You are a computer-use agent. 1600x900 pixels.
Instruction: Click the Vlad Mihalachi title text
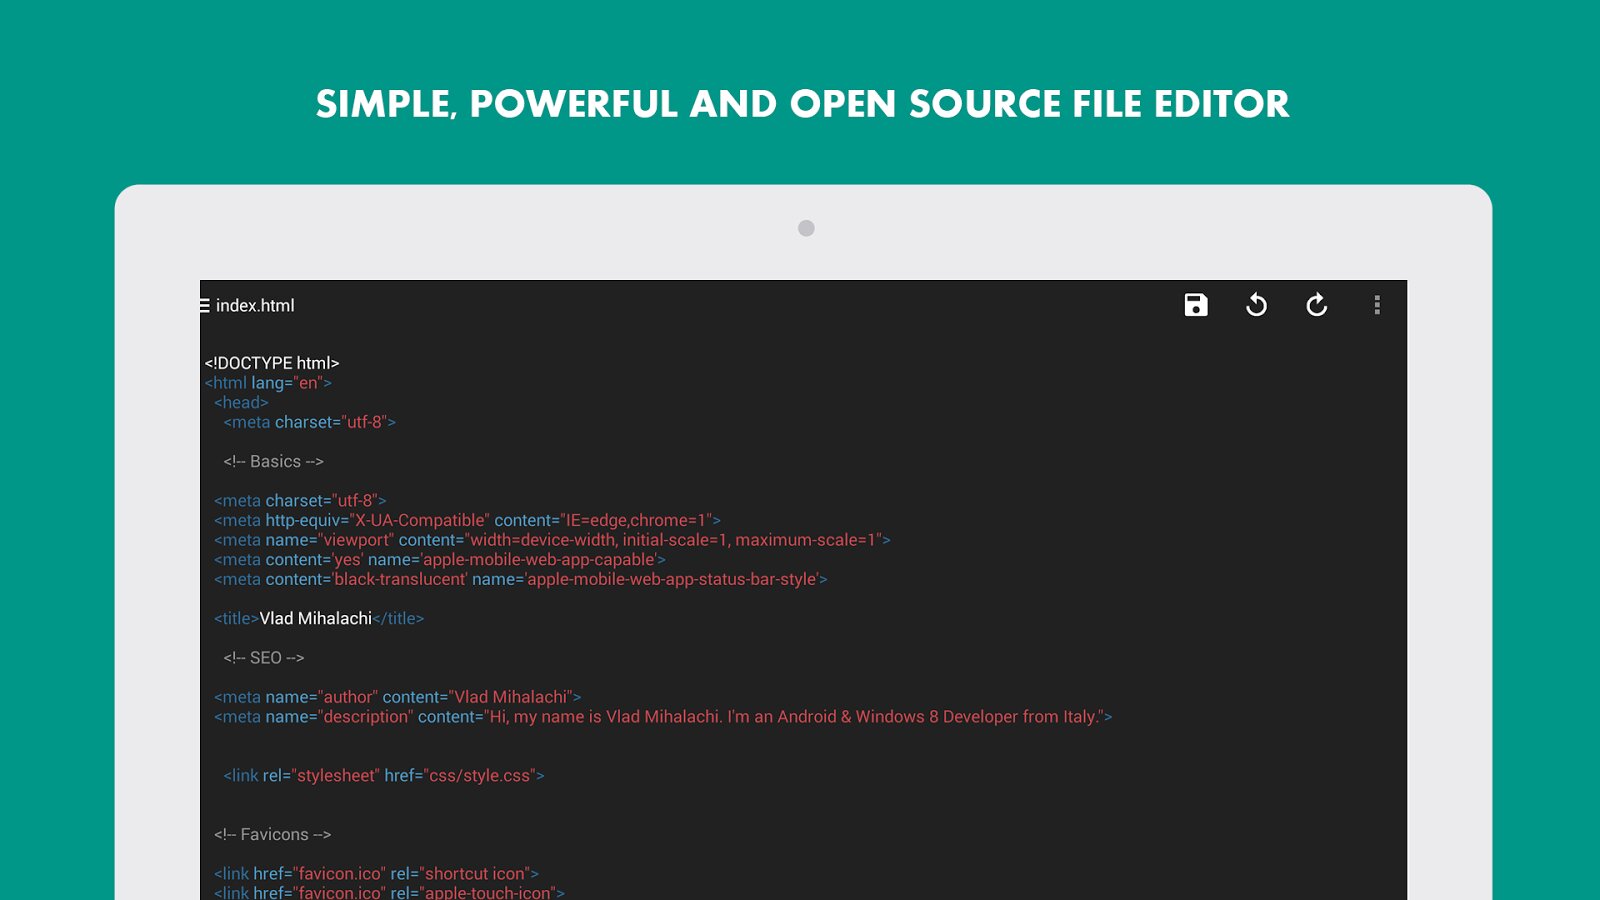pyautogui.click(x=316, y=619)
